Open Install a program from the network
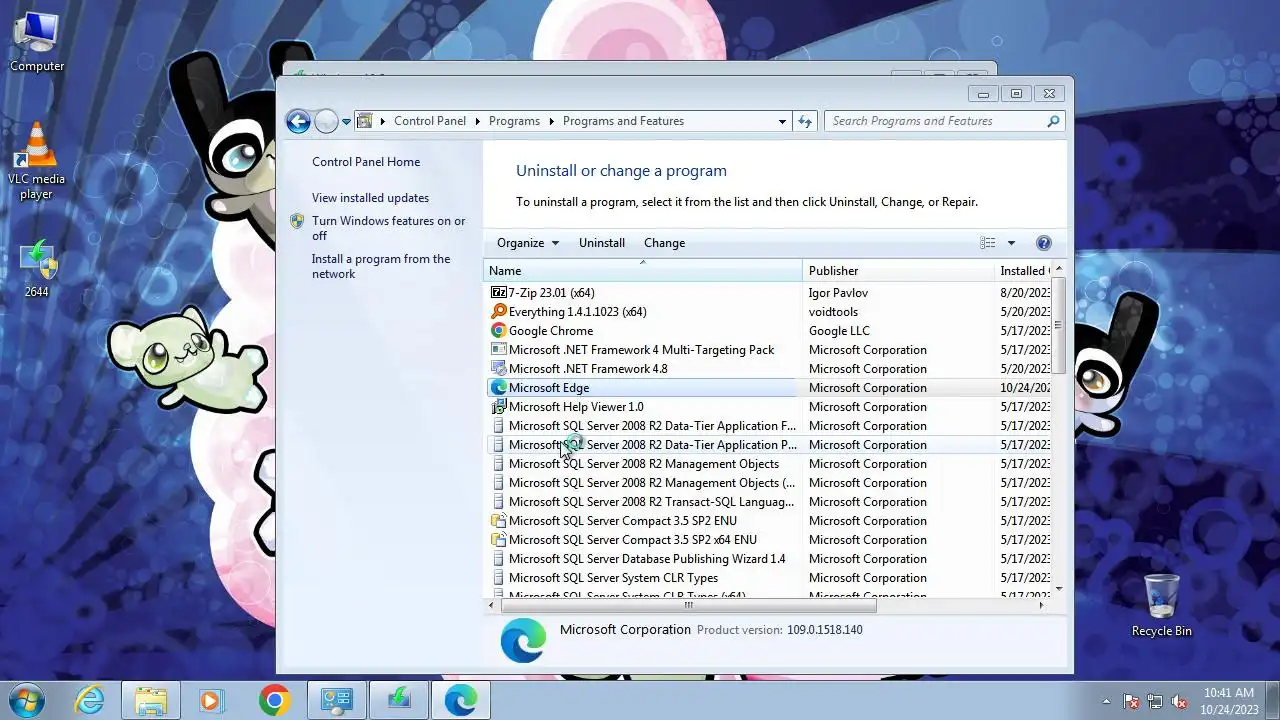Viewport: 1280px width, 720px height. (x=381, y=266)
